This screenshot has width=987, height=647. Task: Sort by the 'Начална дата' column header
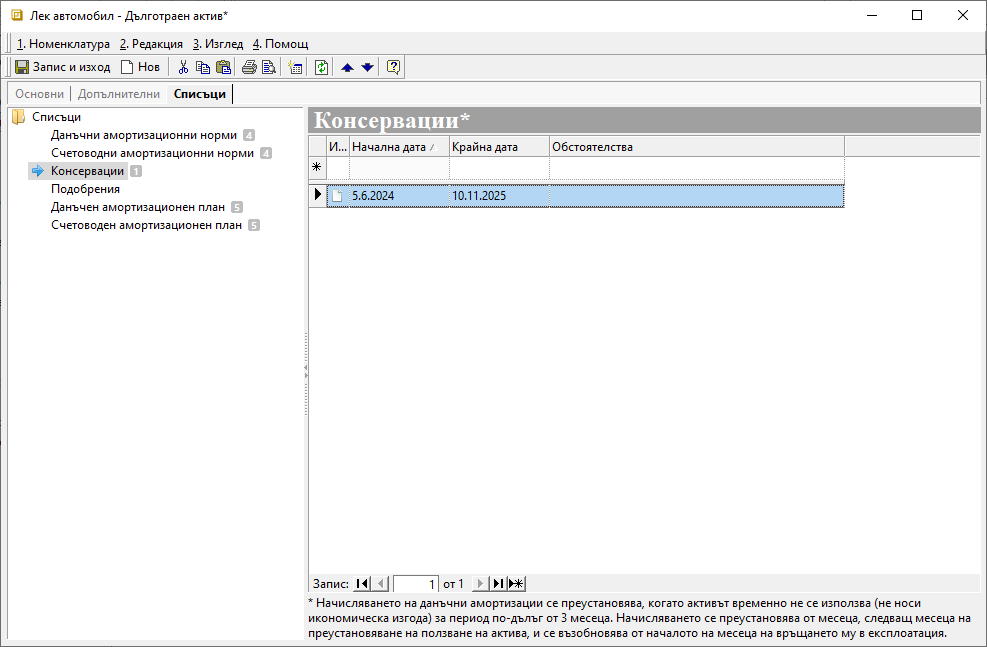tap(389, 147)
